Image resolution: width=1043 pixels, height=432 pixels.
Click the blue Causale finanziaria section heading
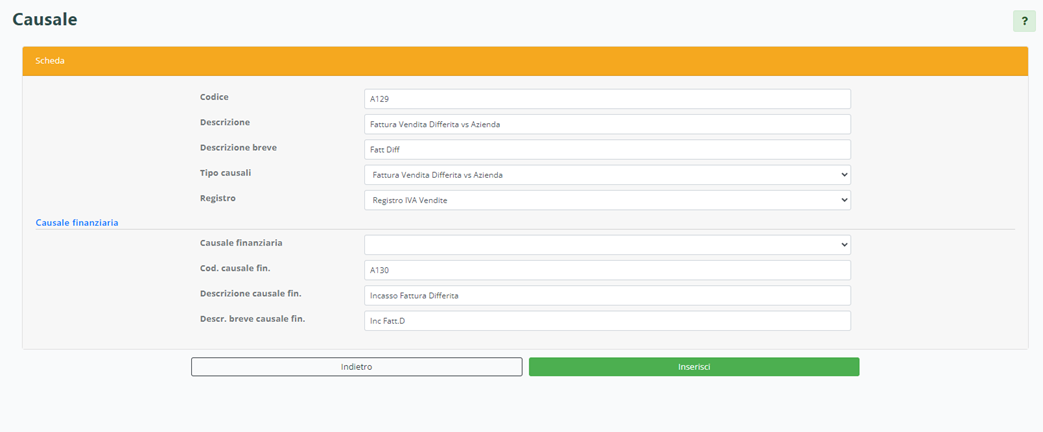click(77, 222)
